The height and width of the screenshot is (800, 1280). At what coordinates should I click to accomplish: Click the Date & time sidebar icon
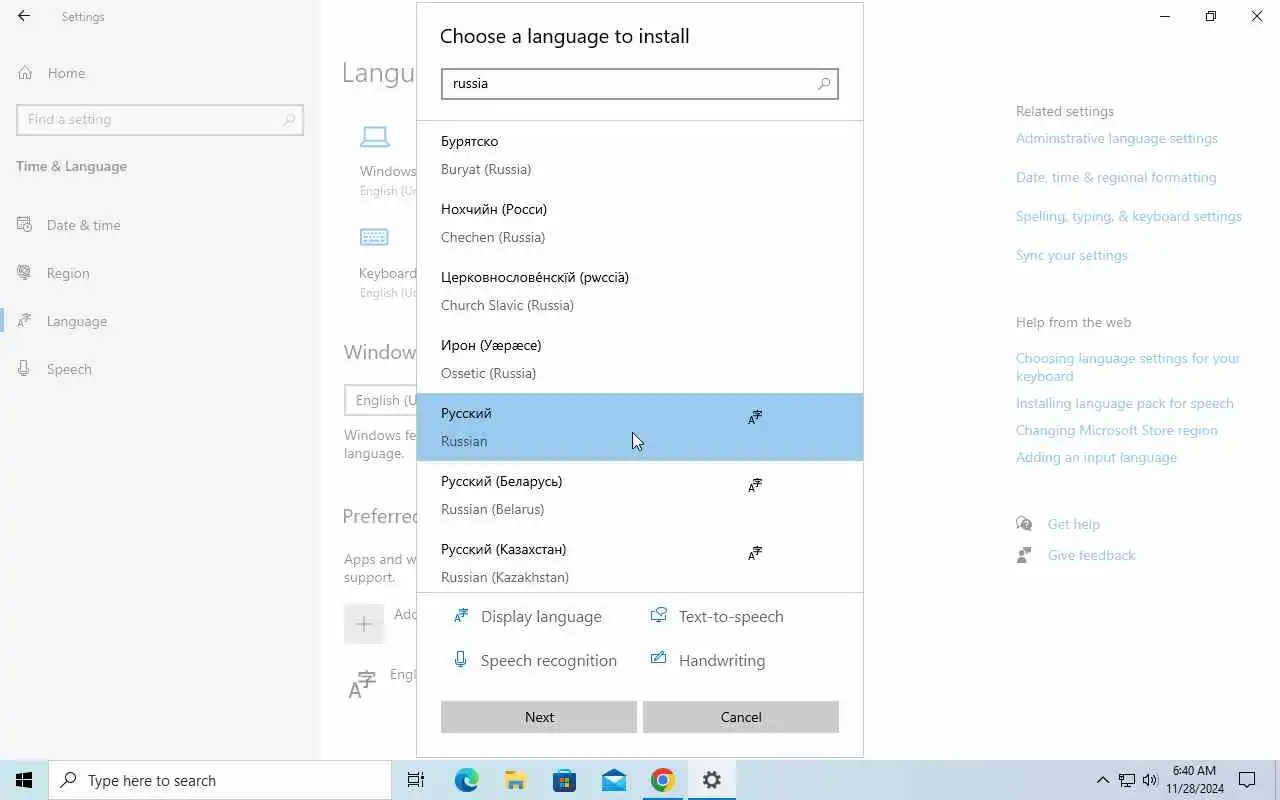click(x=25, y=225)
